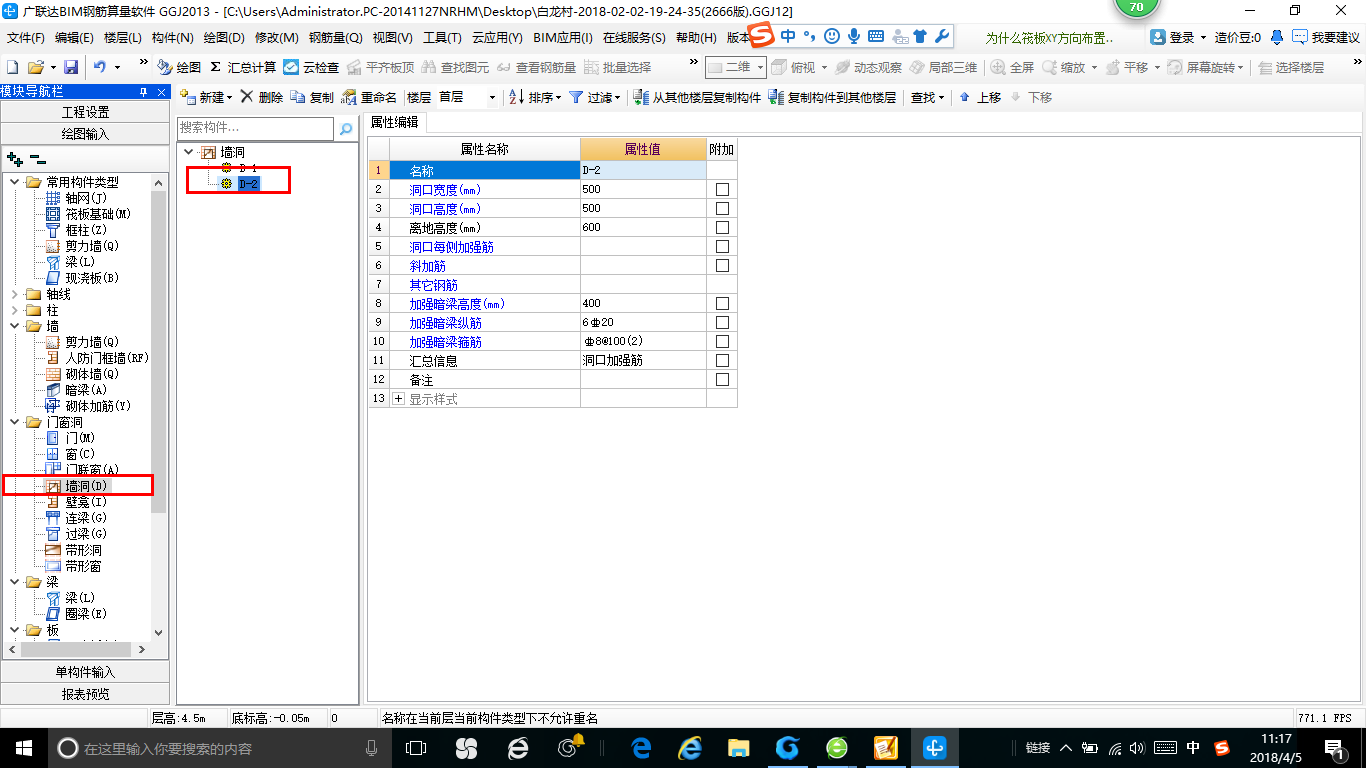Open BIM应用(I) menu
Screen dimensions: 1366x768
click(563, 38)
